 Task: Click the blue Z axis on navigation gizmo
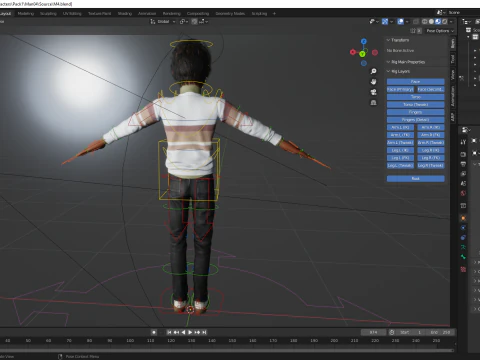[x=364, y=41]
